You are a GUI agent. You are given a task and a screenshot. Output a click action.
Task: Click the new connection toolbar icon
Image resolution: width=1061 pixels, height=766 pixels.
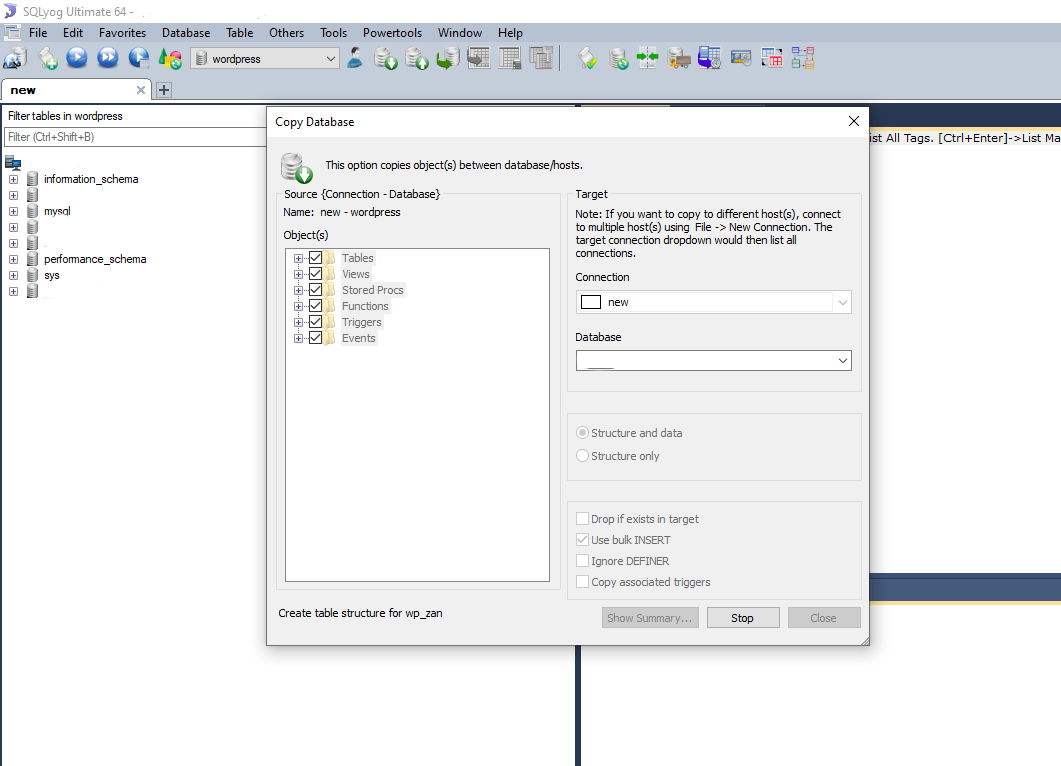(14, 59)
